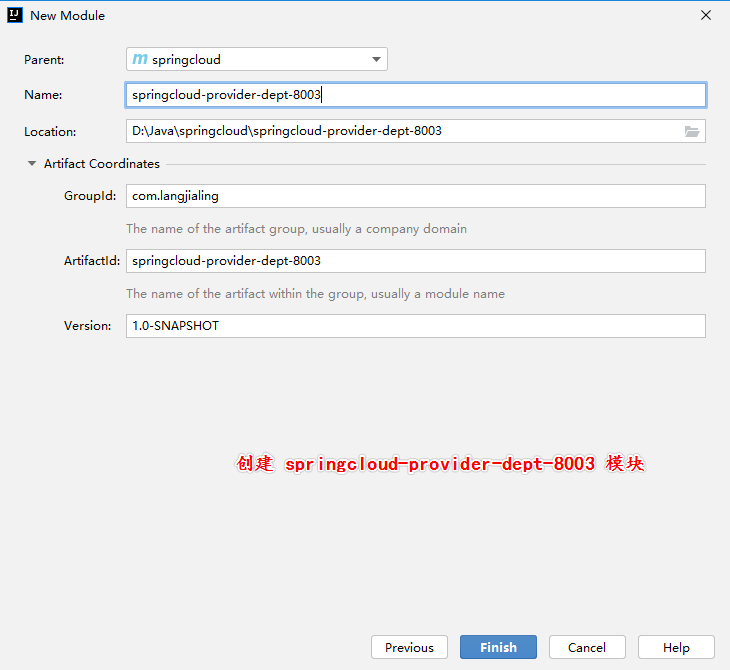Click the ArtifactId input field

point(415,261)
